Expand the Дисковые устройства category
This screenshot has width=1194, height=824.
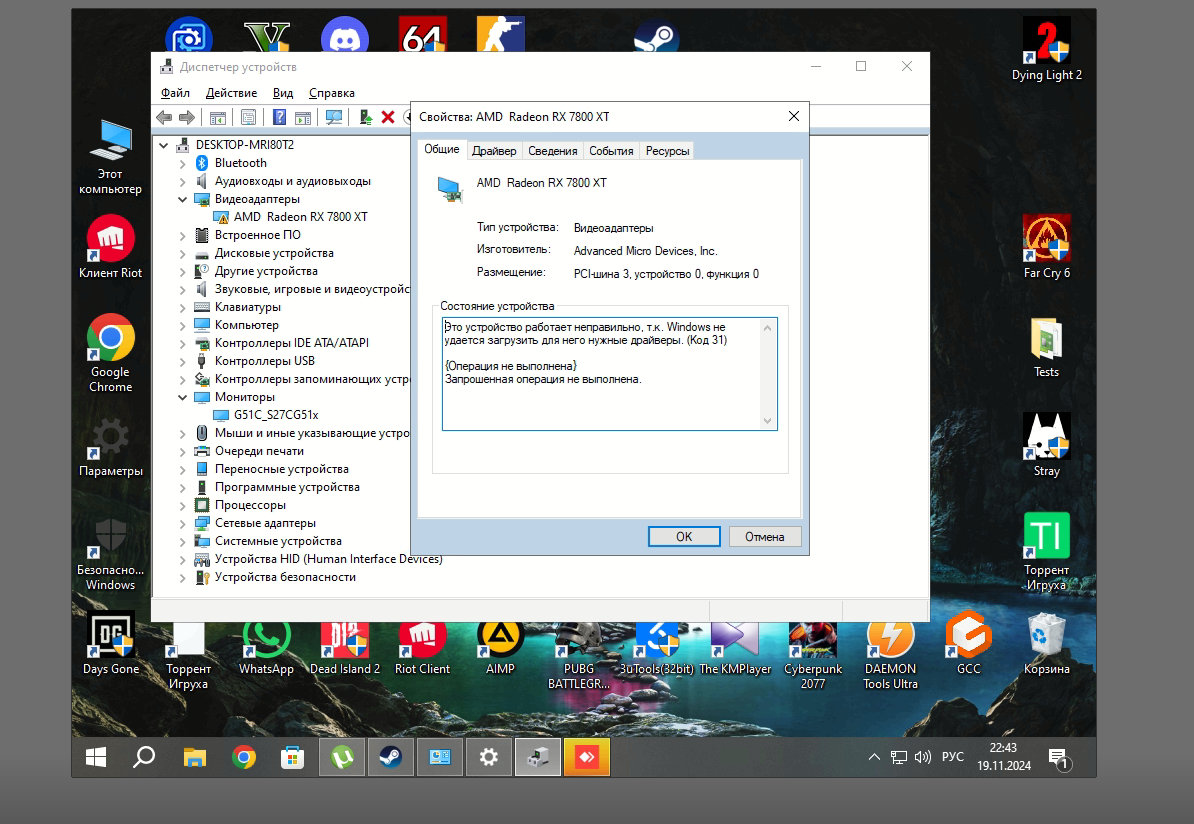click(x=182, y=254)
